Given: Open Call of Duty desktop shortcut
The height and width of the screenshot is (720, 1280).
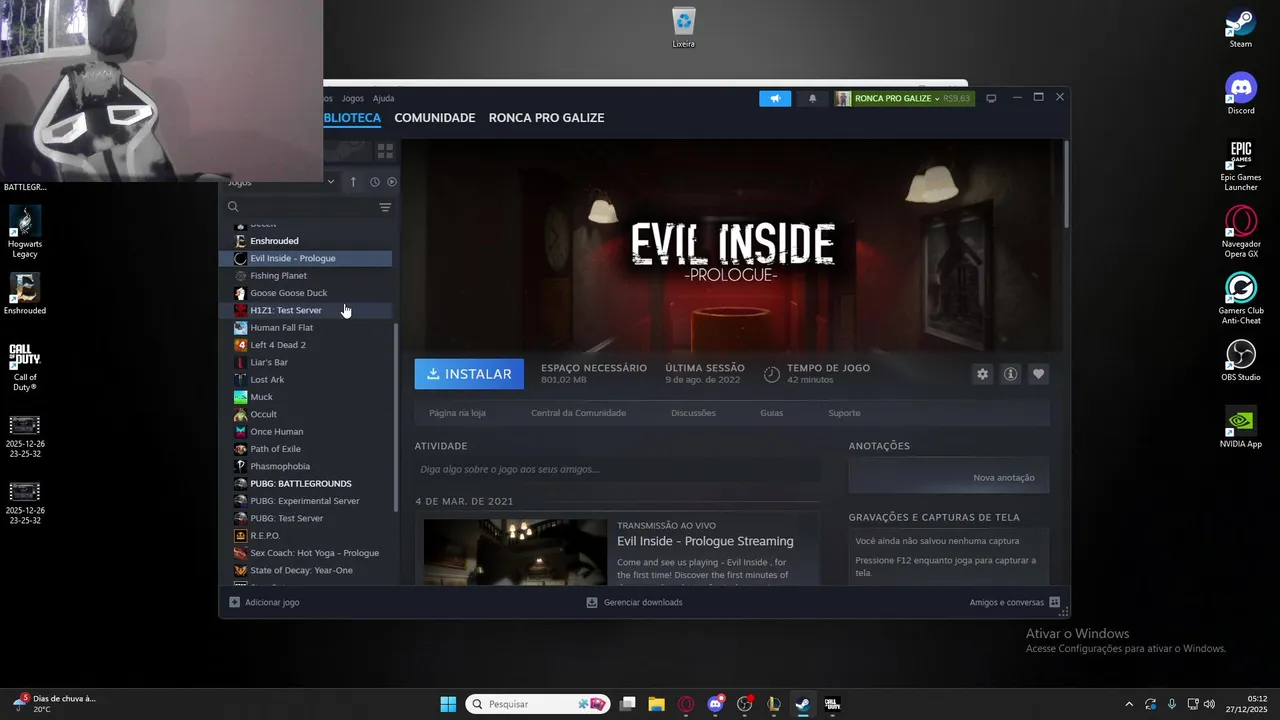Looking at the screenshot, I should pos(25,367).
